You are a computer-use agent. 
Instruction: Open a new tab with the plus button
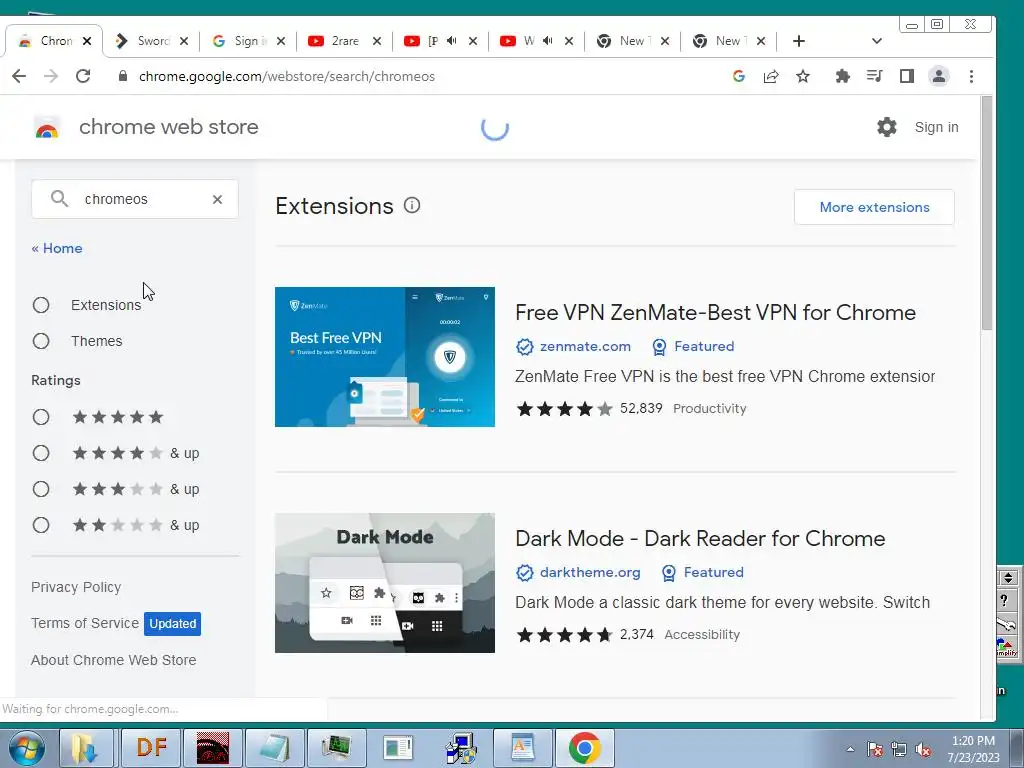[798, 41]
